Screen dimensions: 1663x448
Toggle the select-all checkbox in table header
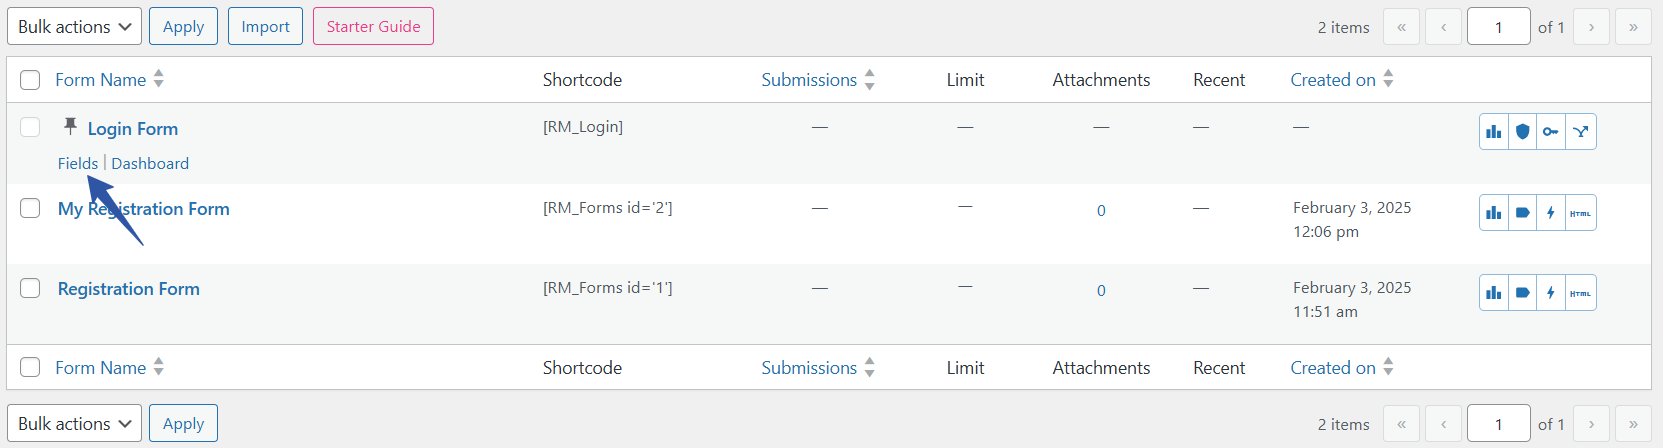[31, 80]
